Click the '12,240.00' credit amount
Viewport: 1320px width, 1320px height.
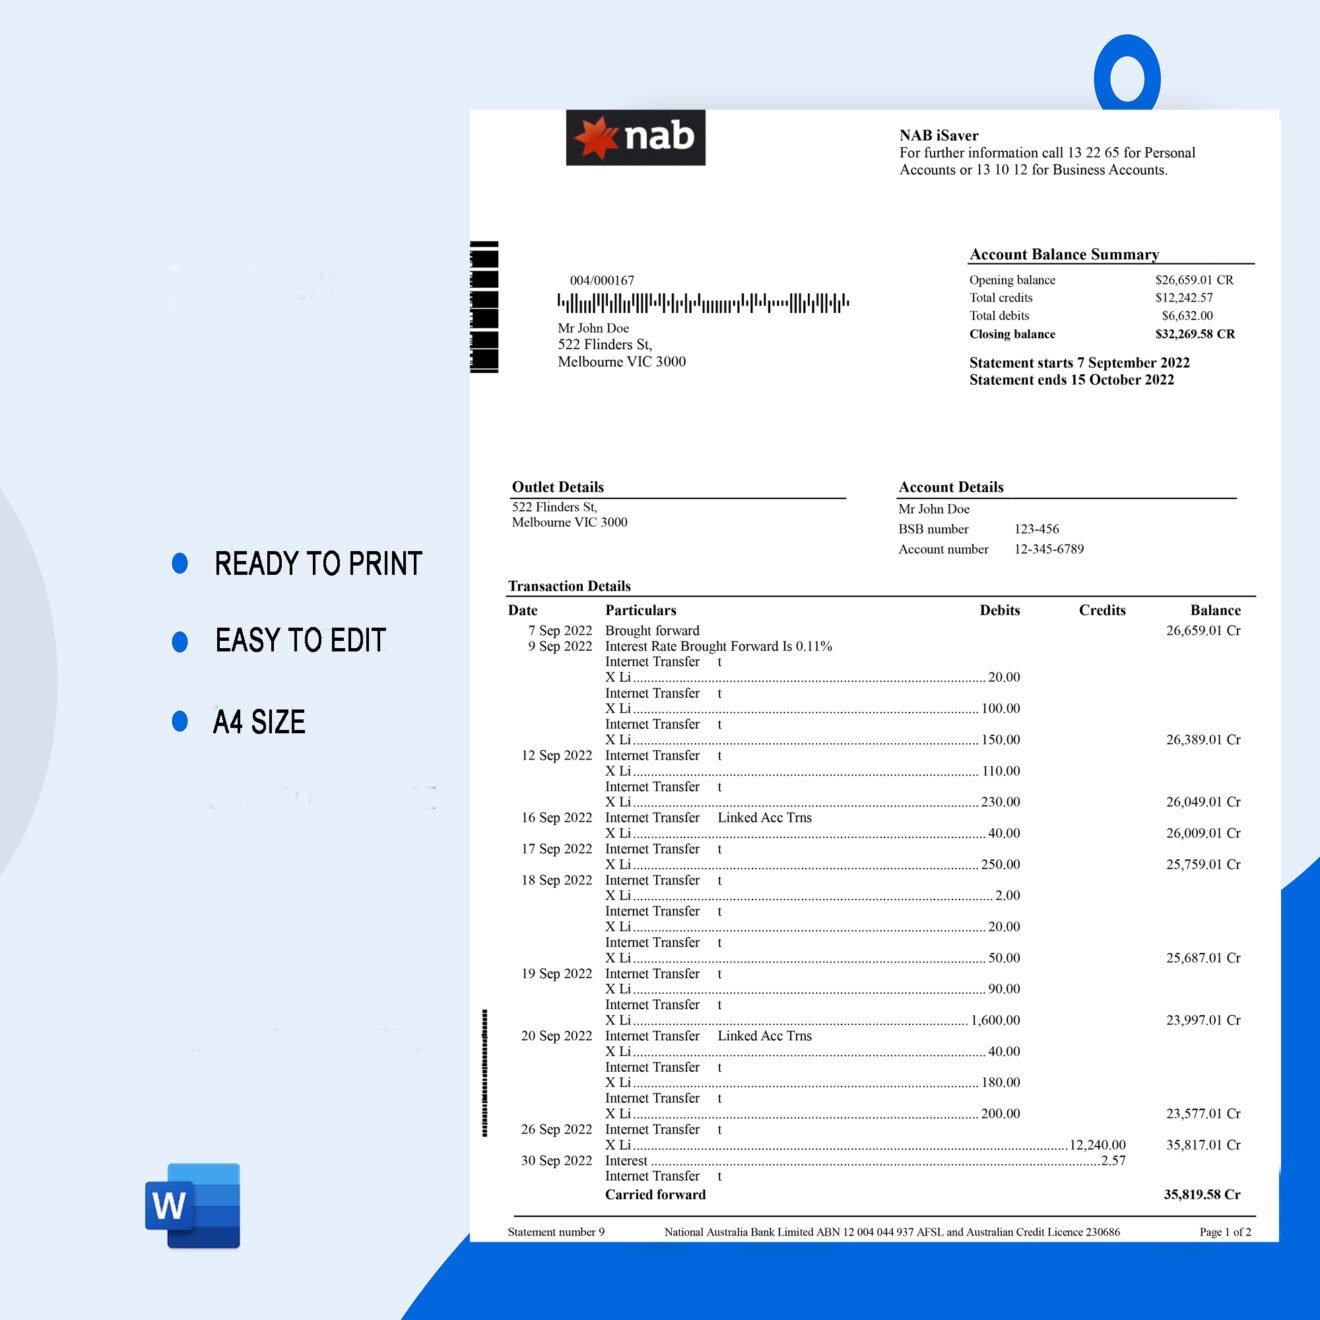[1098, 1146]
